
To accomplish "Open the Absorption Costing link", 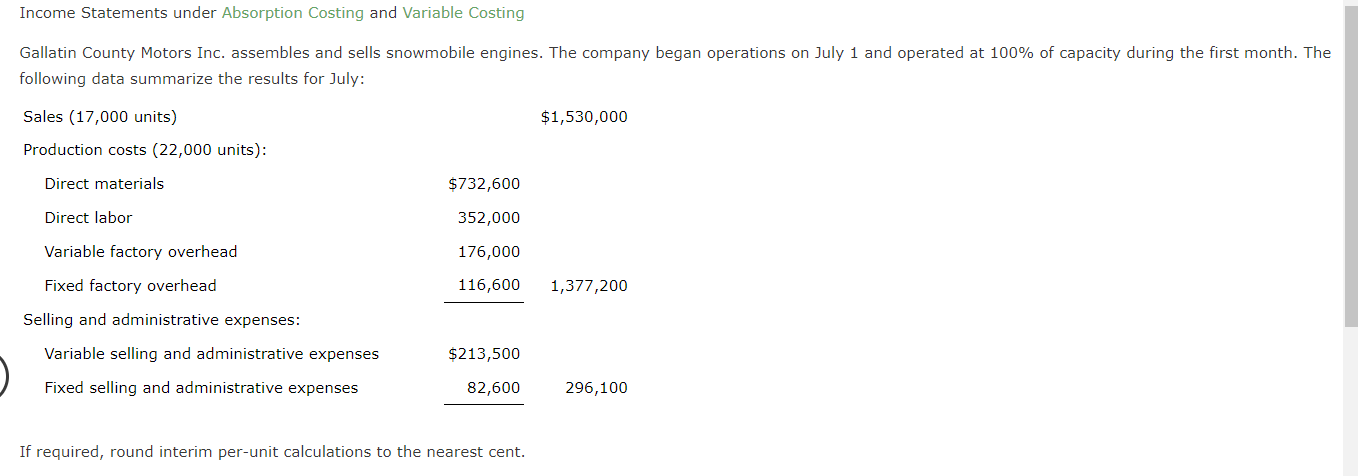I will coord(292,13).
